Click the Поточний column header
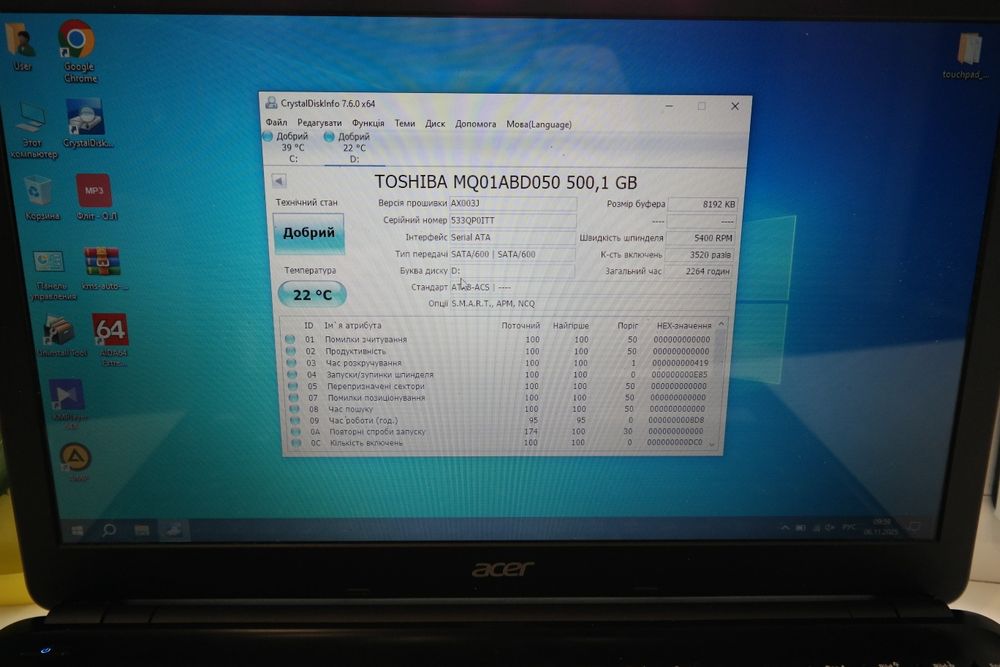The width and height of the screenshot is (1000, 667). click(520, 325)
